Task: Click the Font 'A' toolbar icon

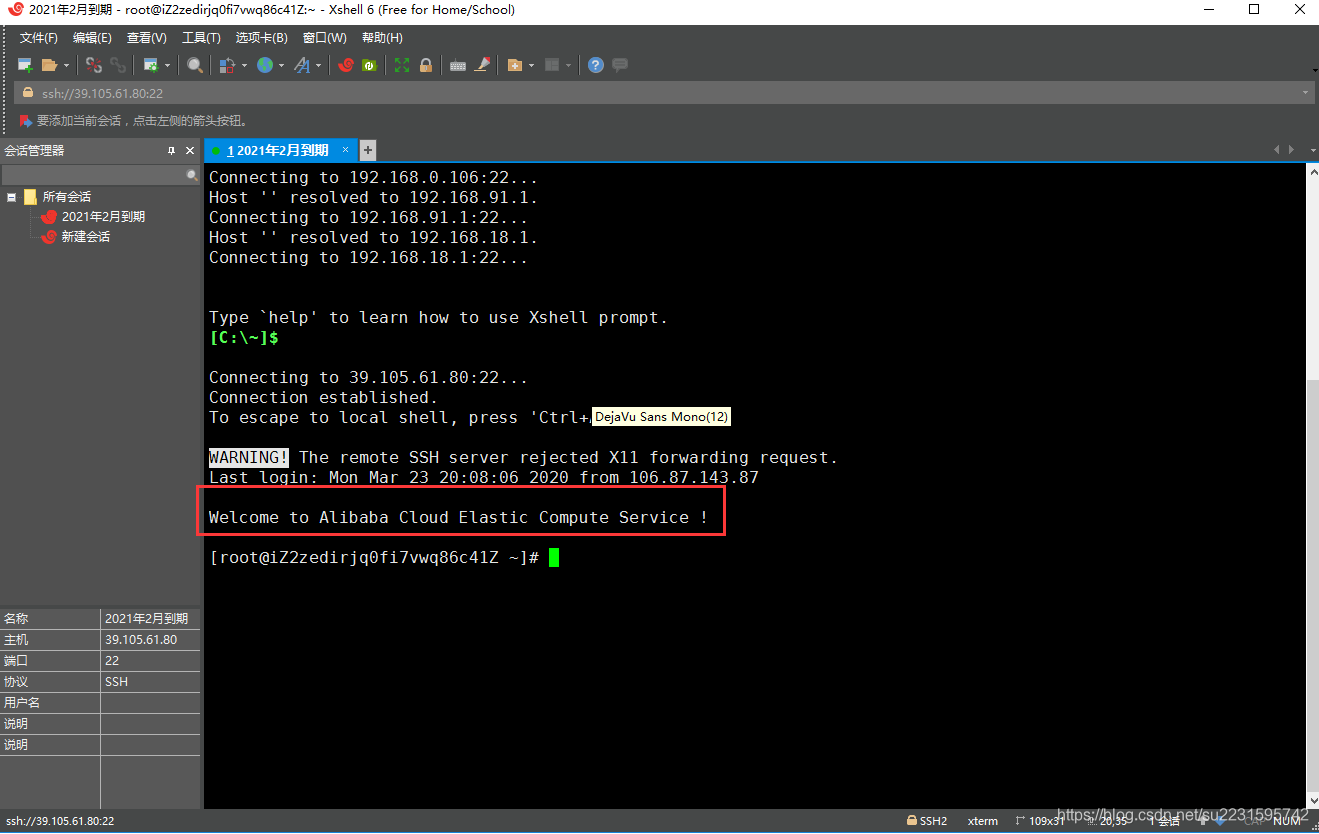Action: coord(302,65)
